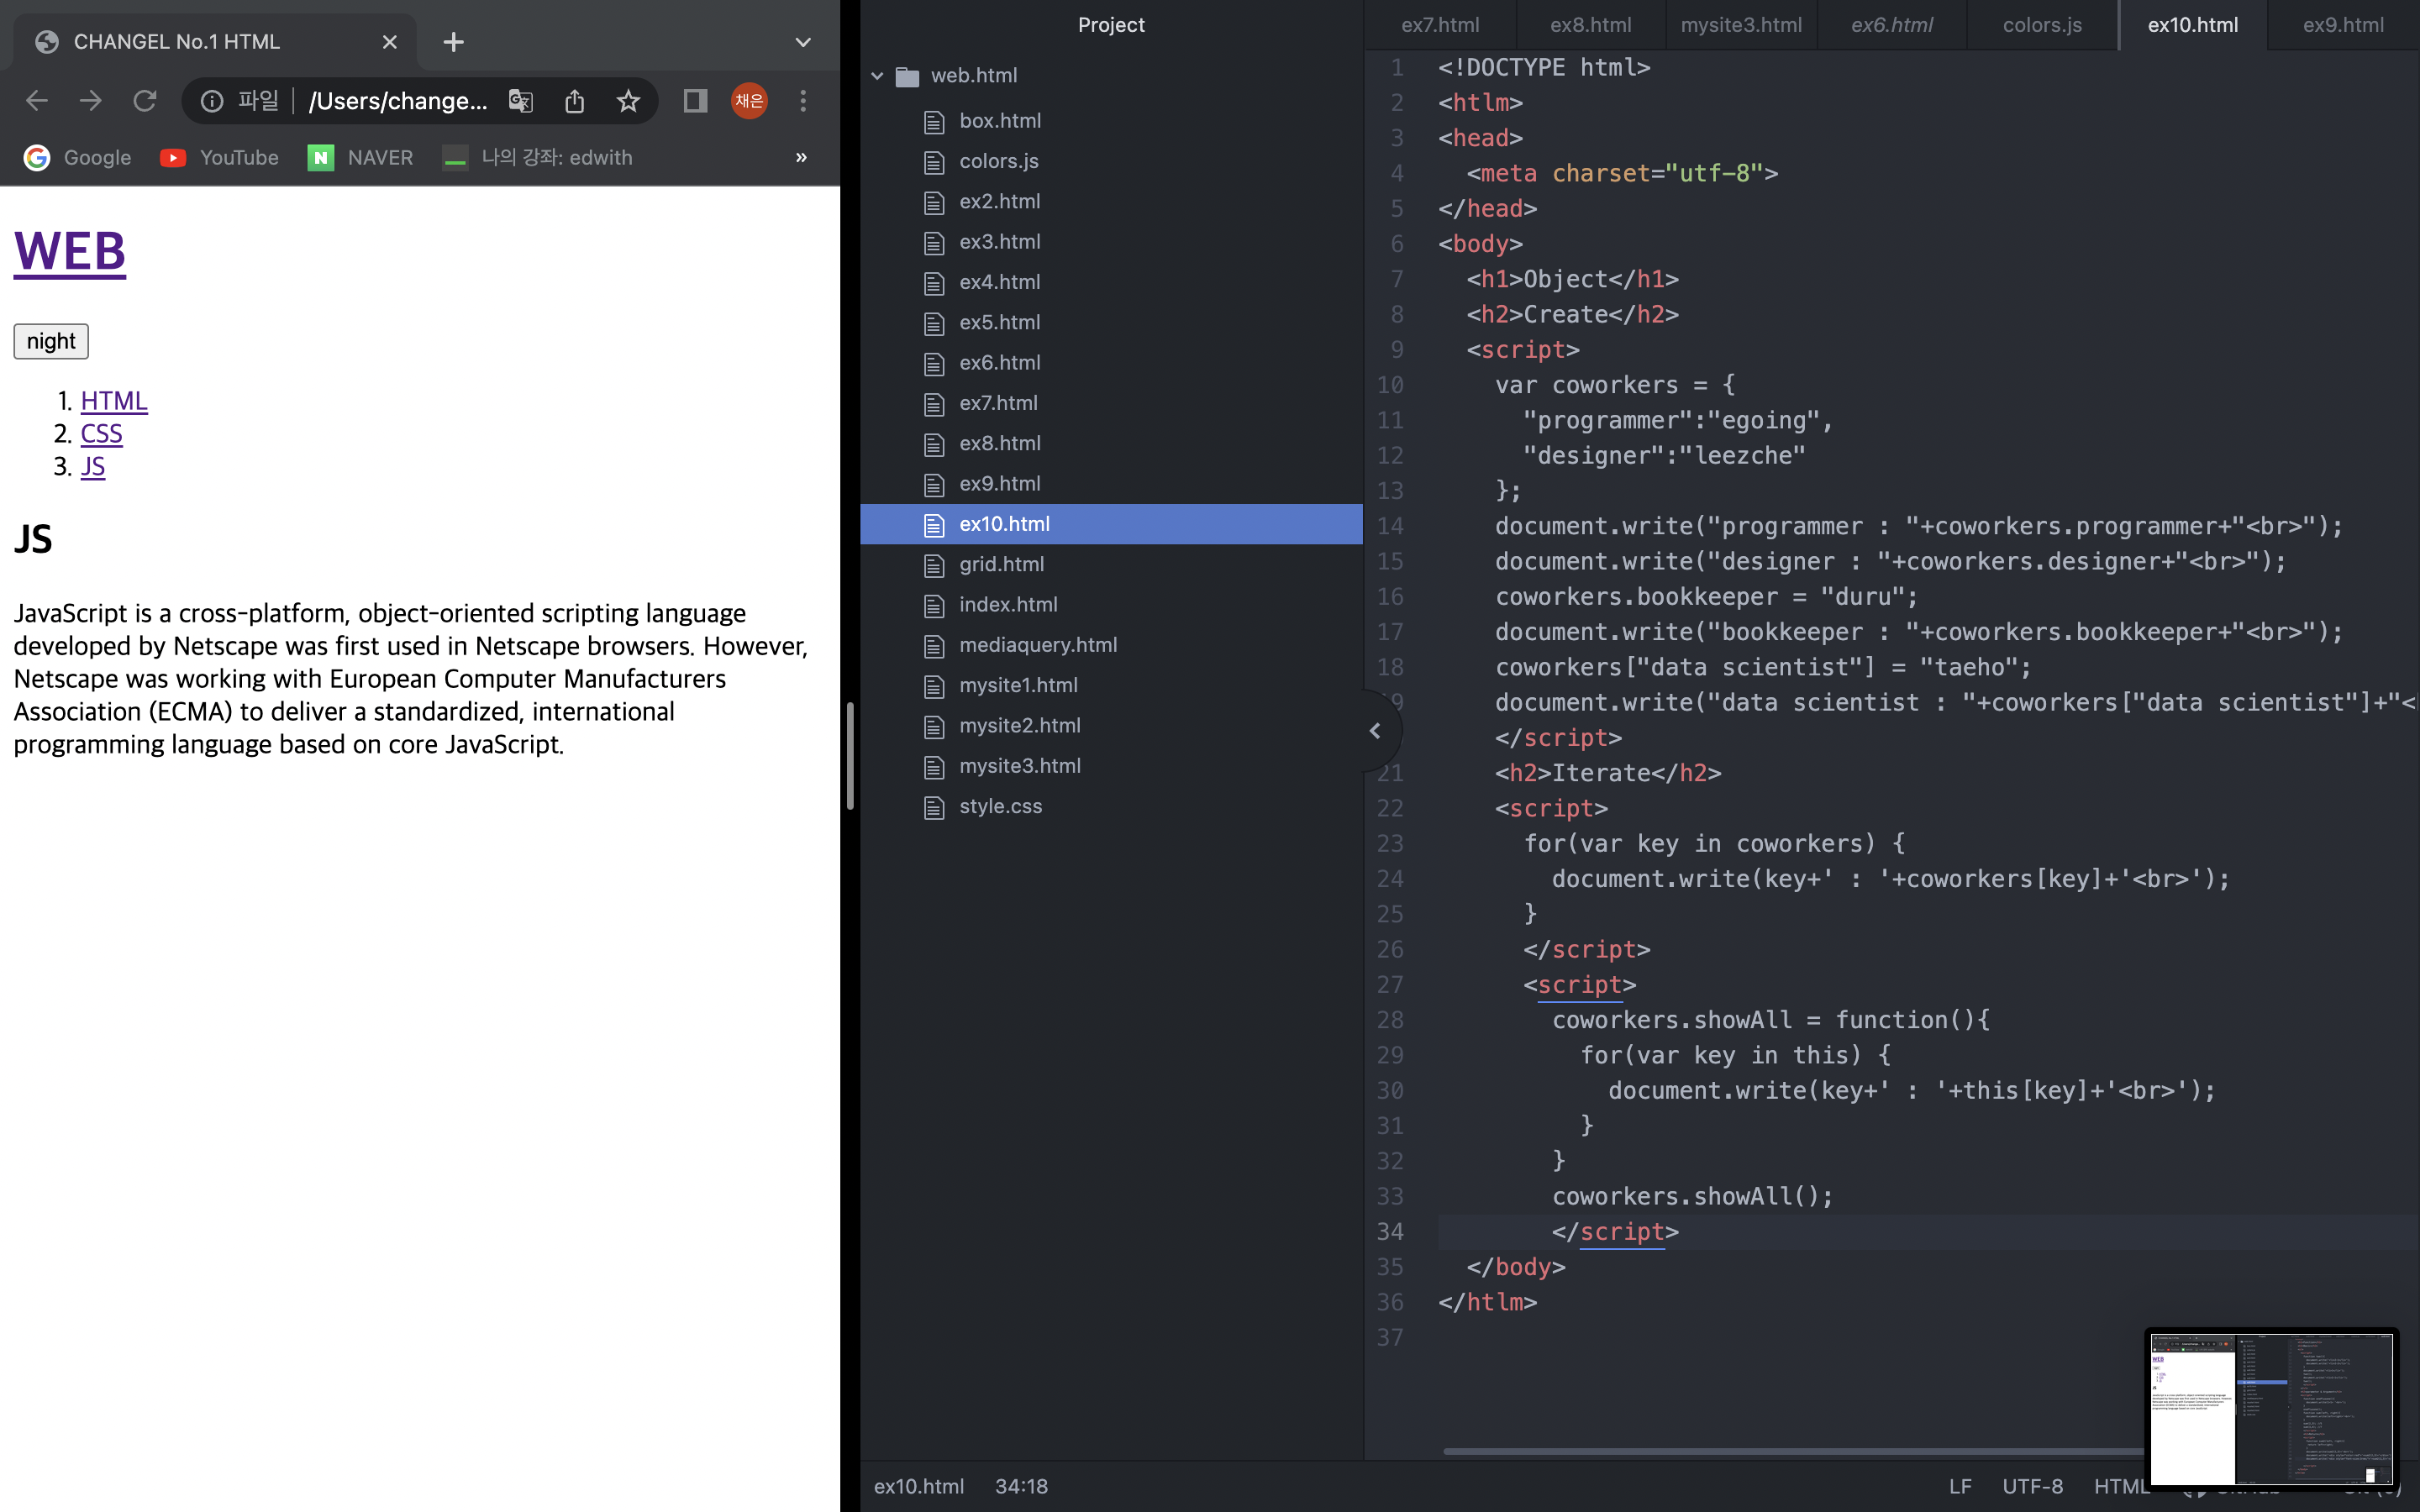Screen dimensions: 2420x1512
Task: Click the ex10.html status bar filename
Action: coord(919,1486)
